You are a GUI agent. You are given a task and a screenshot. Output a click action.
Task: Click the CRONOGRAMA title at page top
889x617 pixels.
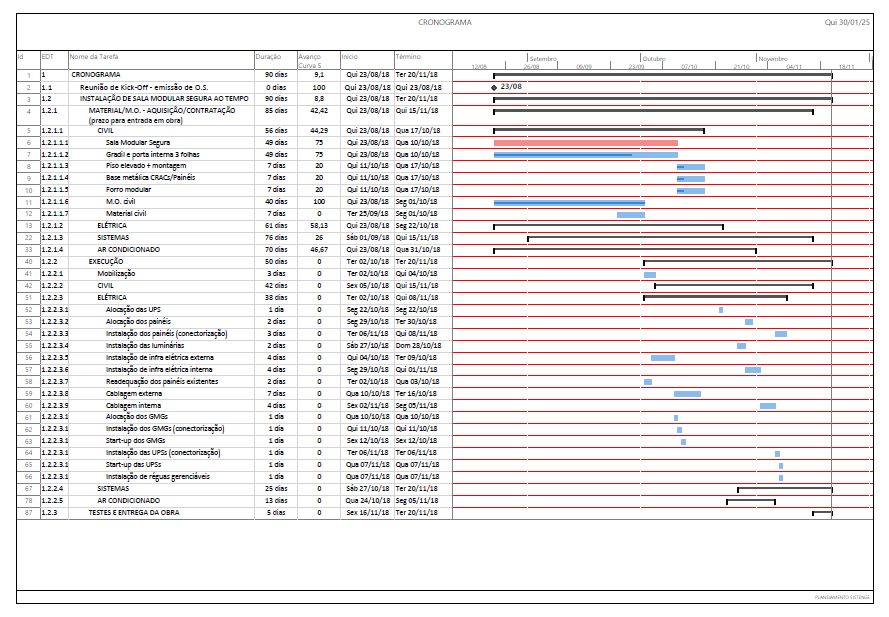click(x=444, y=22)
